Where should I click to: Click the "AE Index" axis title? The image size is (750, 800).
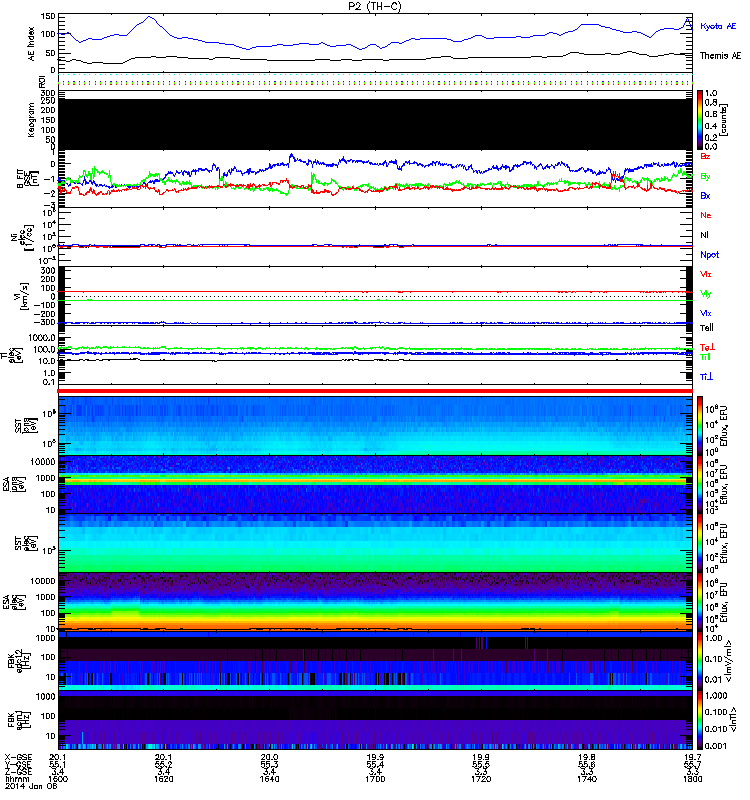click(32, 44)
